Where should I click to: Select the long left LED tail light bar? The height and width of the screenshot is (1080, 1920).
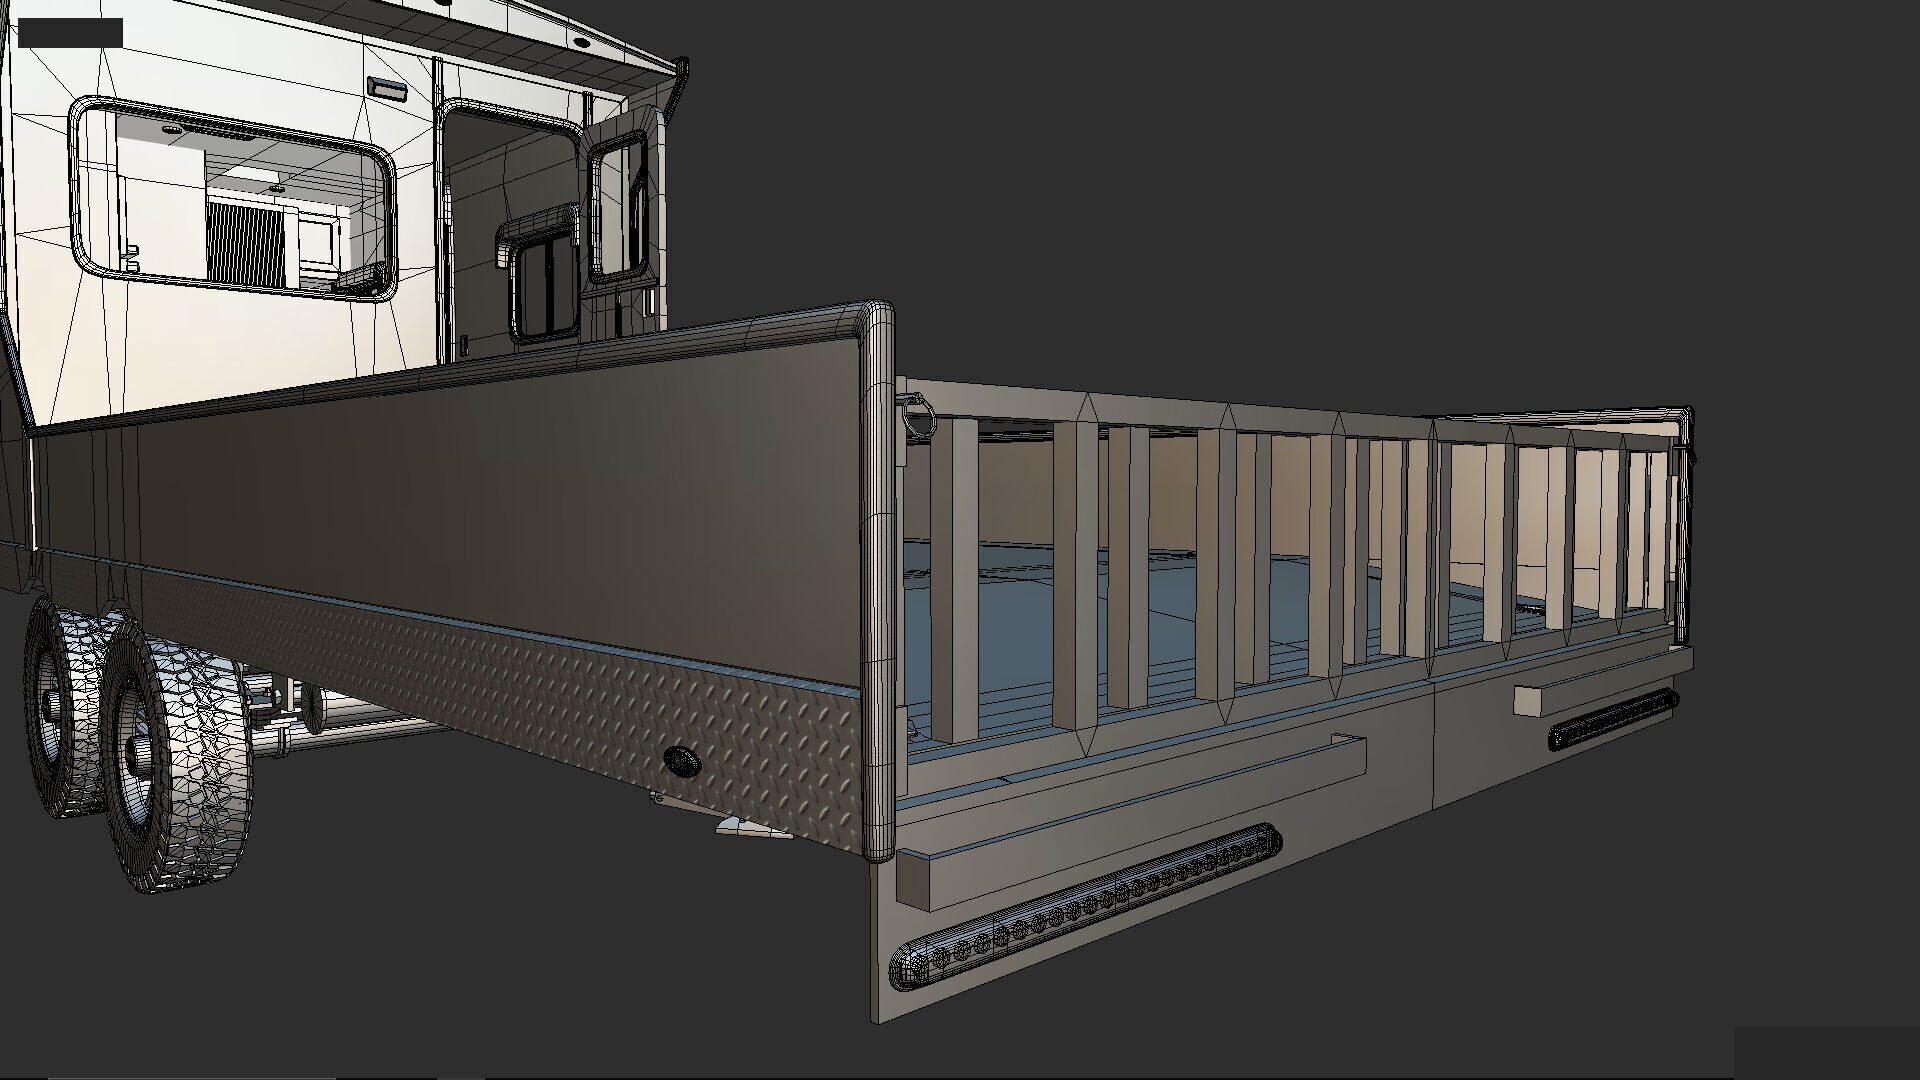(x=1085, y=908)
